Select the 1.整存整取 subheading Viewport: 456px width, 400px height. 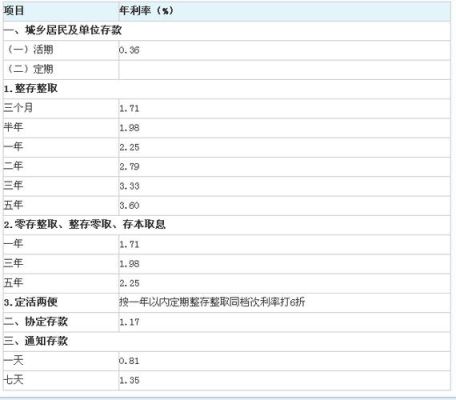coord(31,89)
